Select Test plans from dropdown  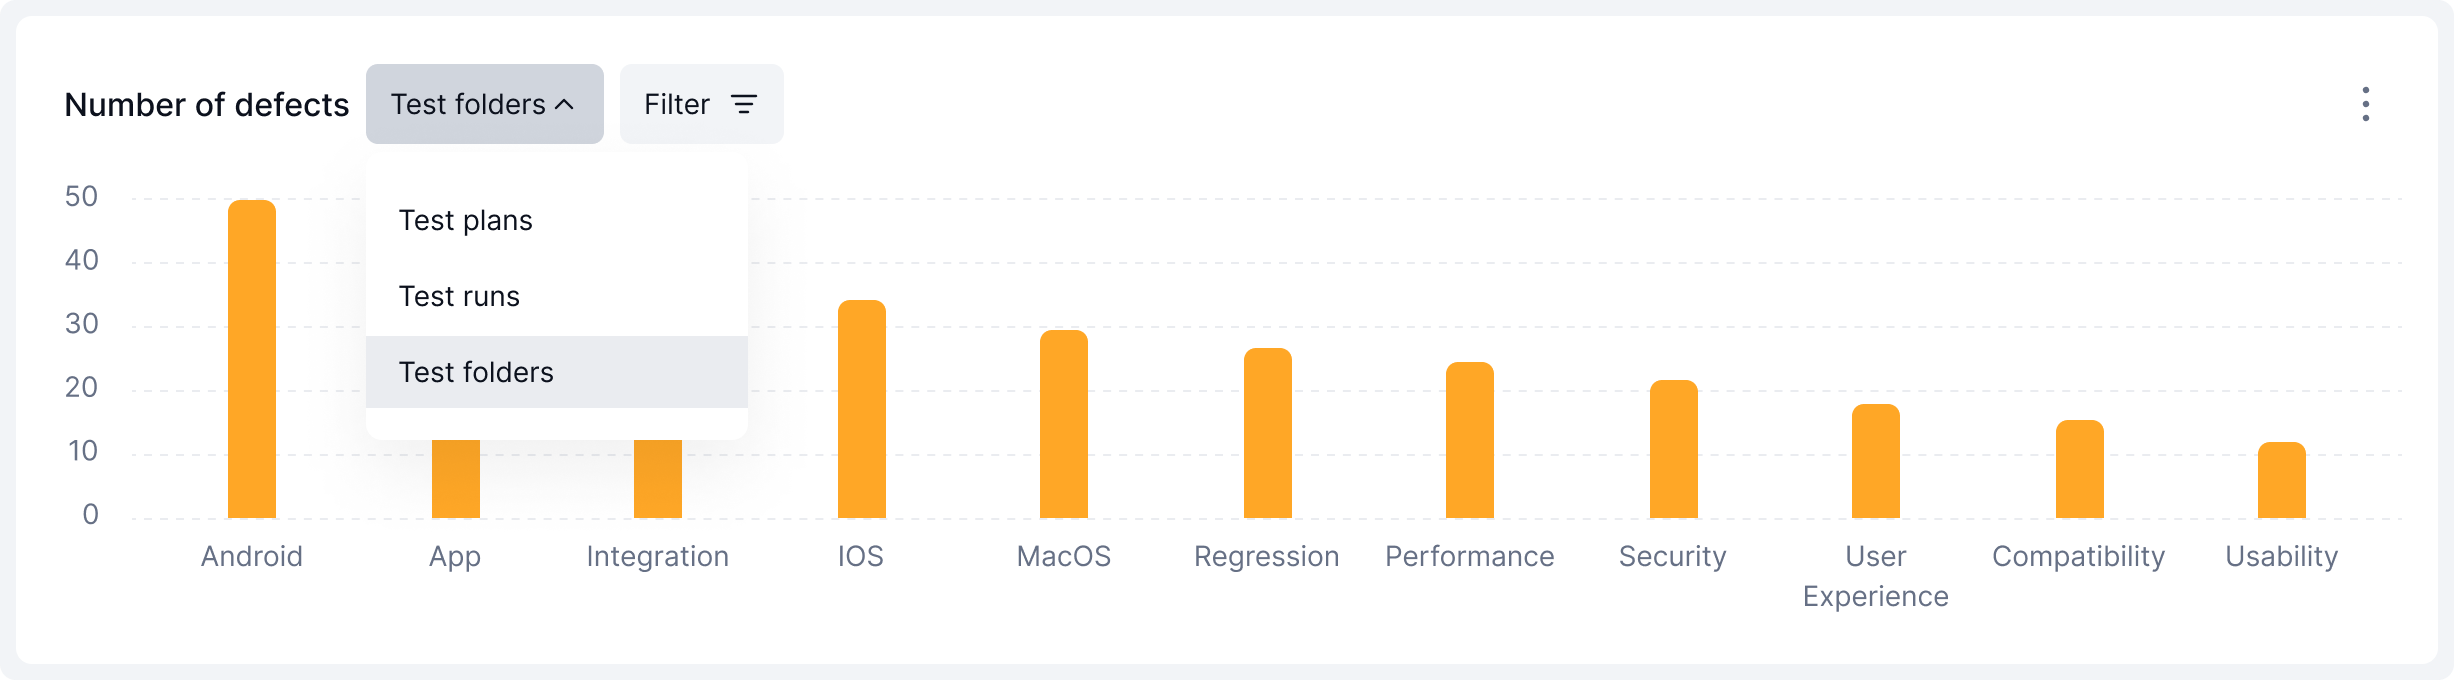tap(466, 220)
